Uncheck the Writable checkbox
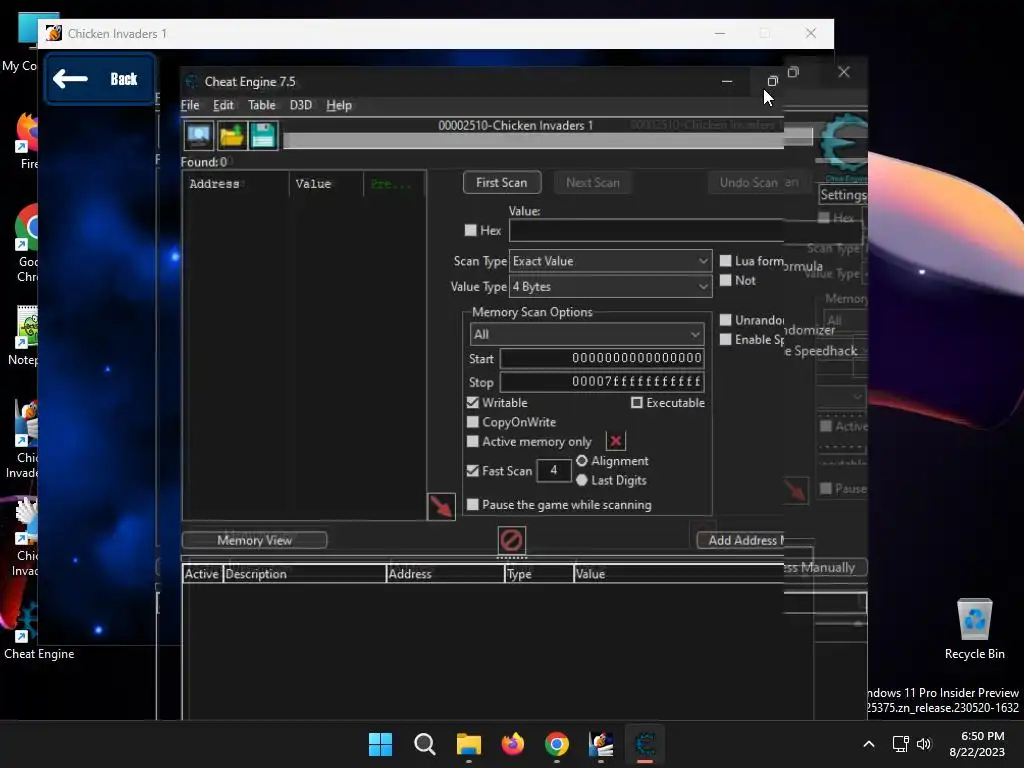 (x=473, y=402)
